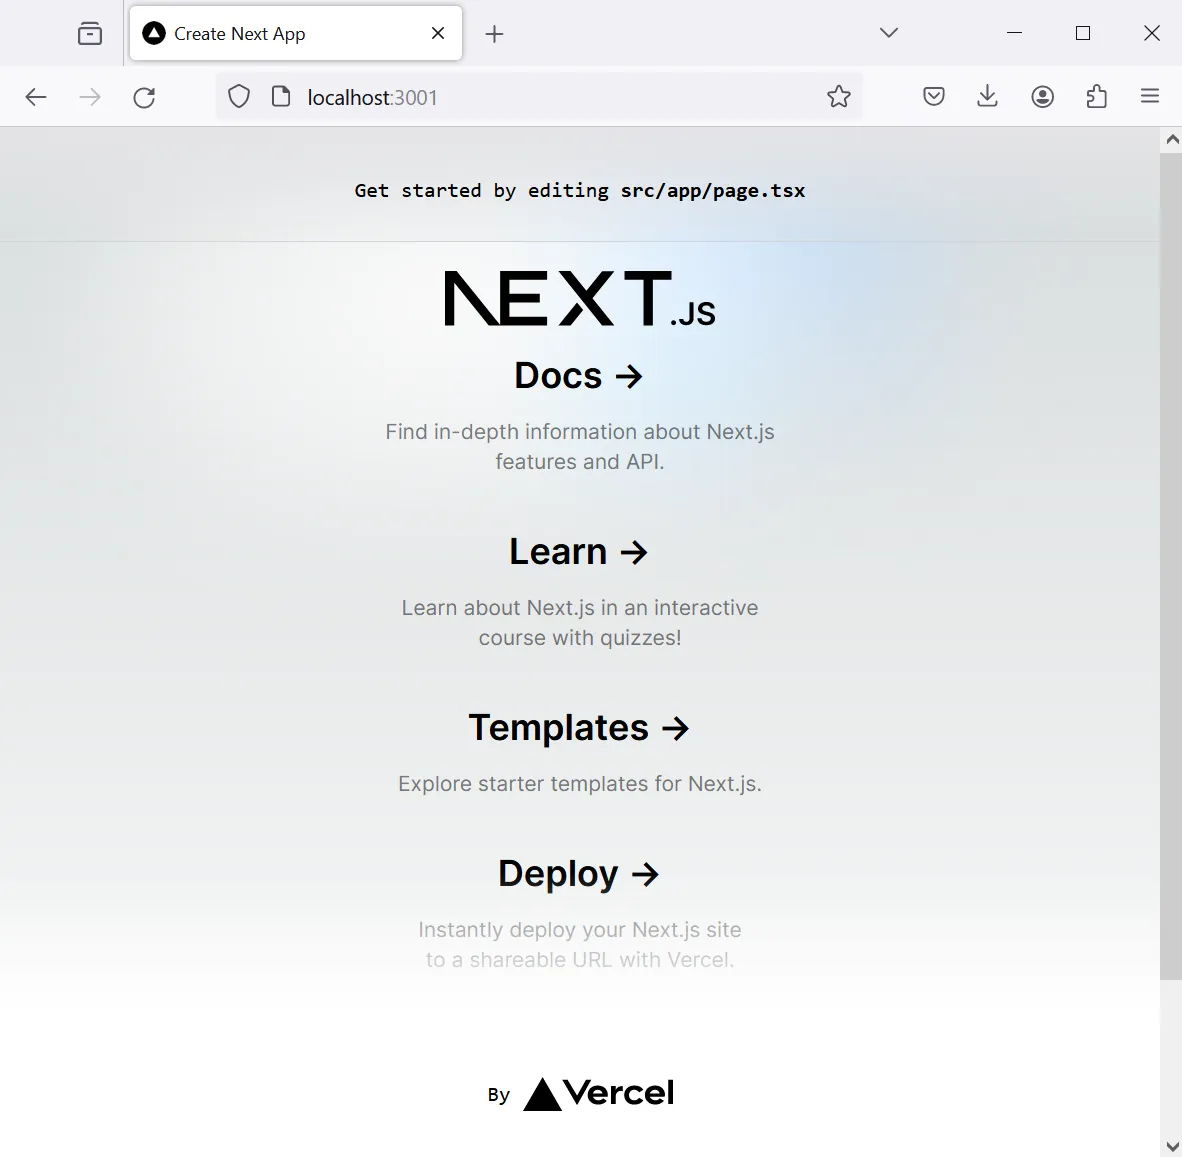Open the Learn link

coord(579,551)
